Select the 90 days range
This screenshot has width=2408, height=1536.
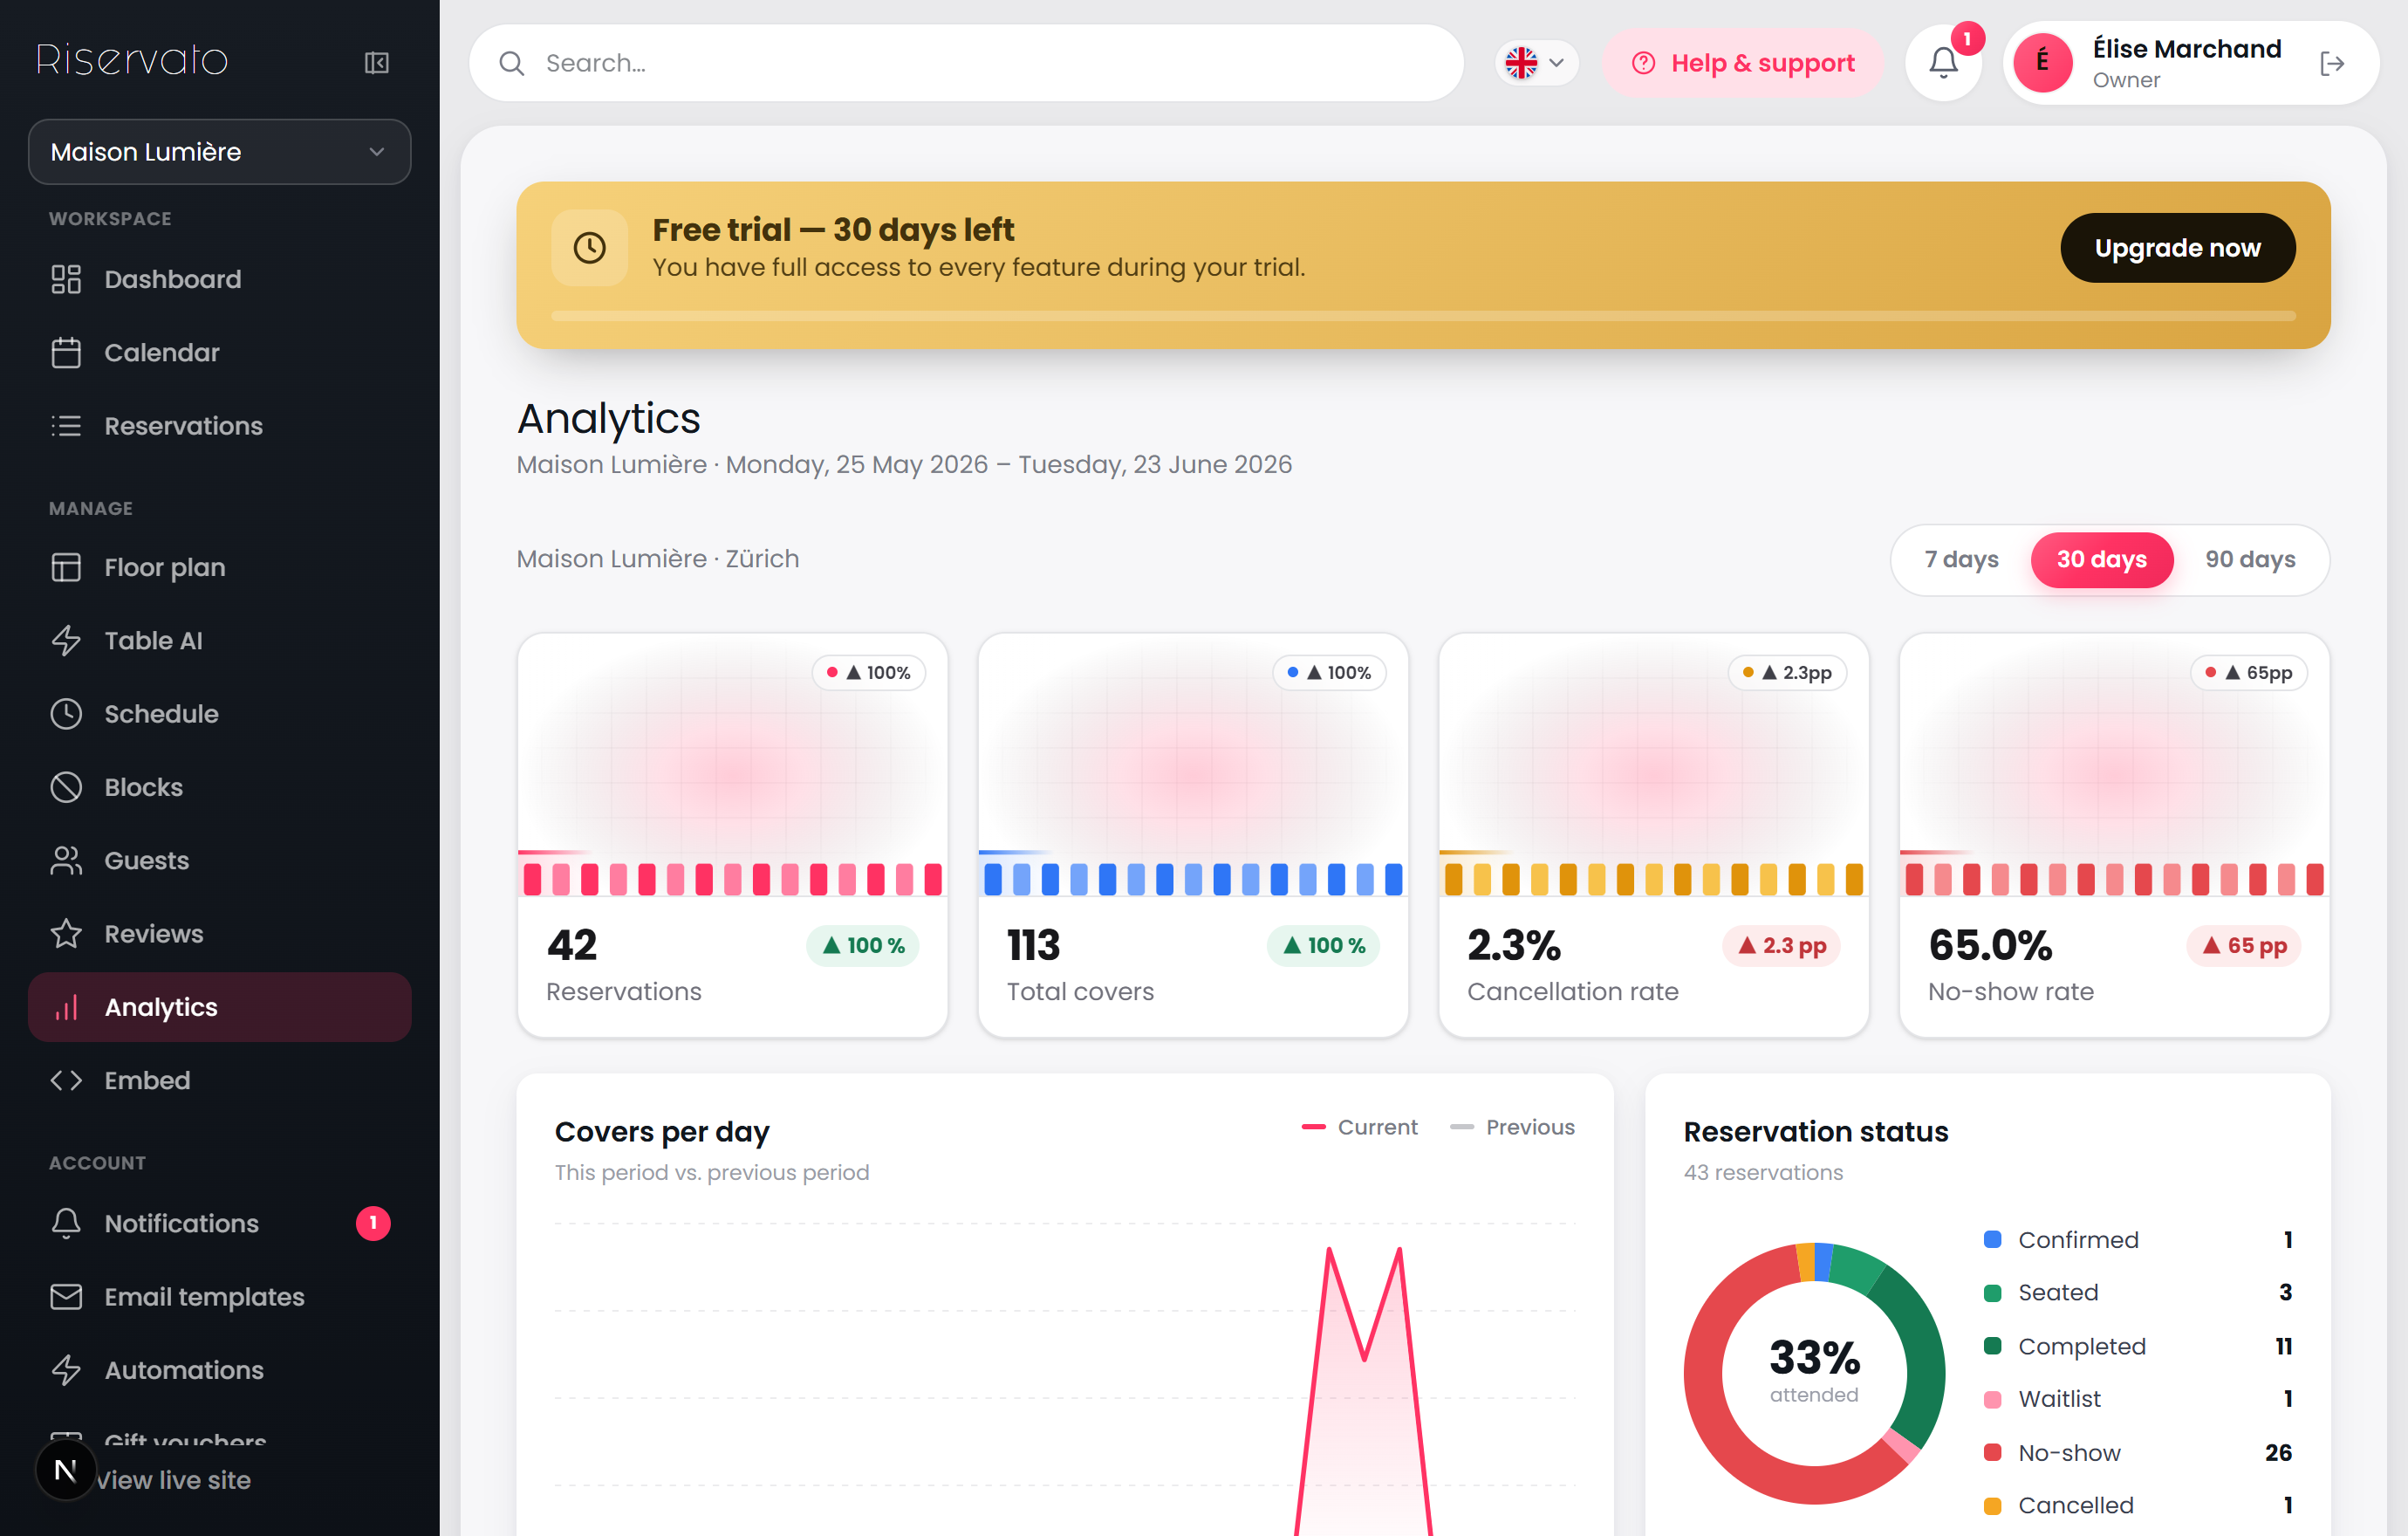tap(2250, 559)
